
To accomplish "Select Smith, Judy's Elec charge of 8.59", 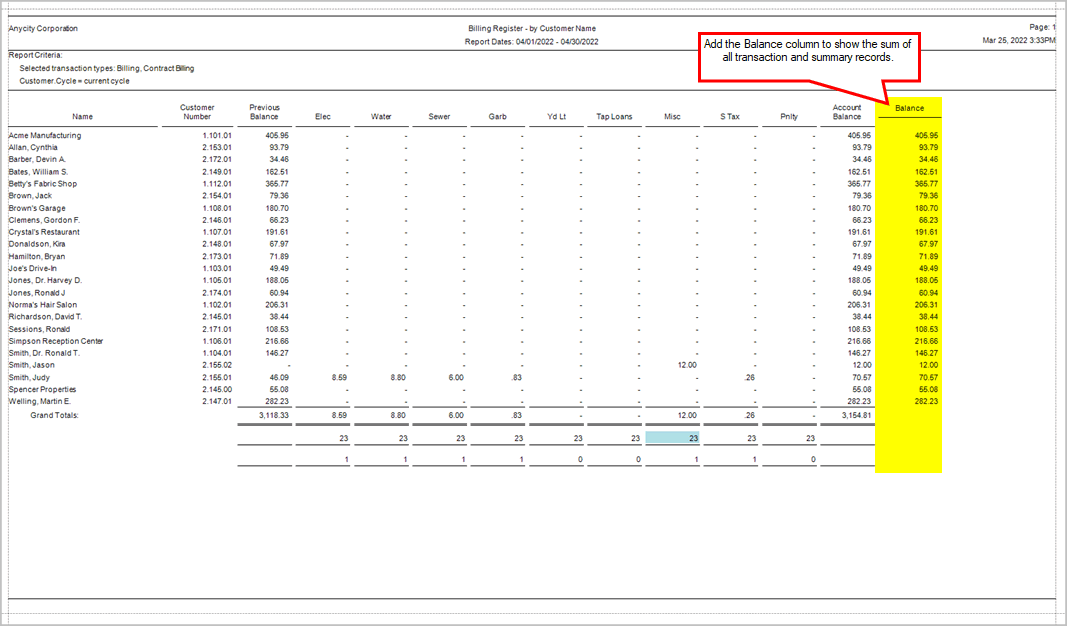I will [337, 377].
